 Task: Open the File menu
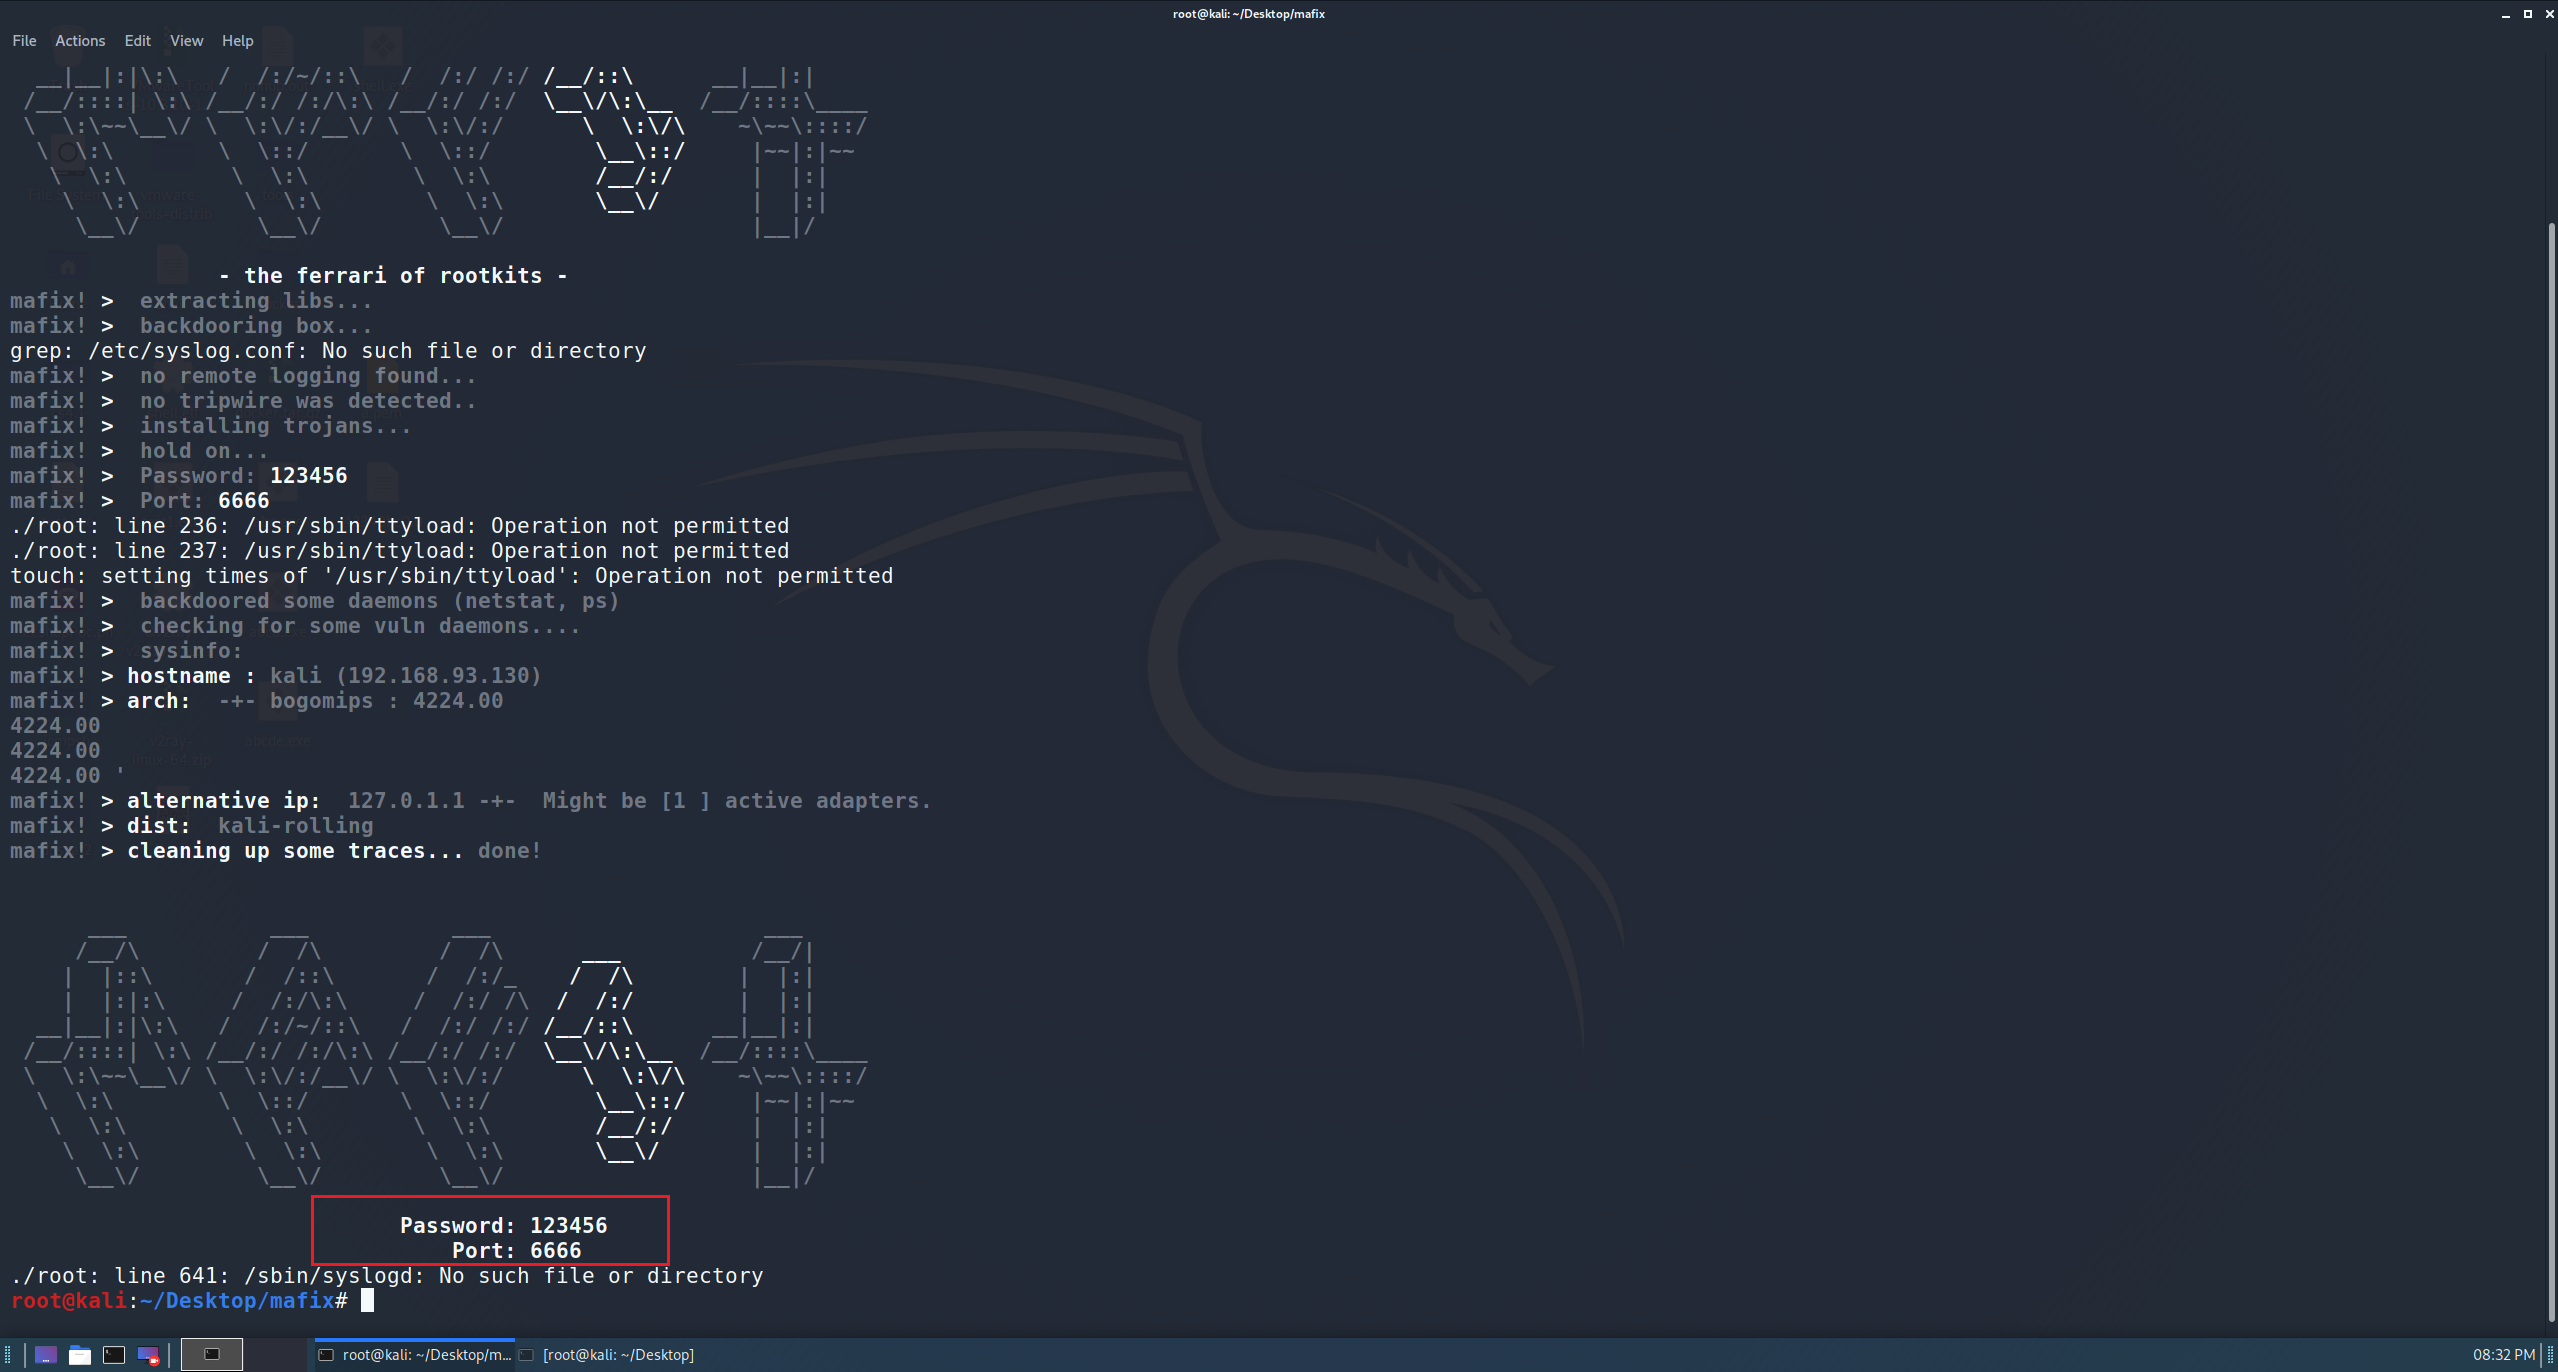[x=24, y=41]
